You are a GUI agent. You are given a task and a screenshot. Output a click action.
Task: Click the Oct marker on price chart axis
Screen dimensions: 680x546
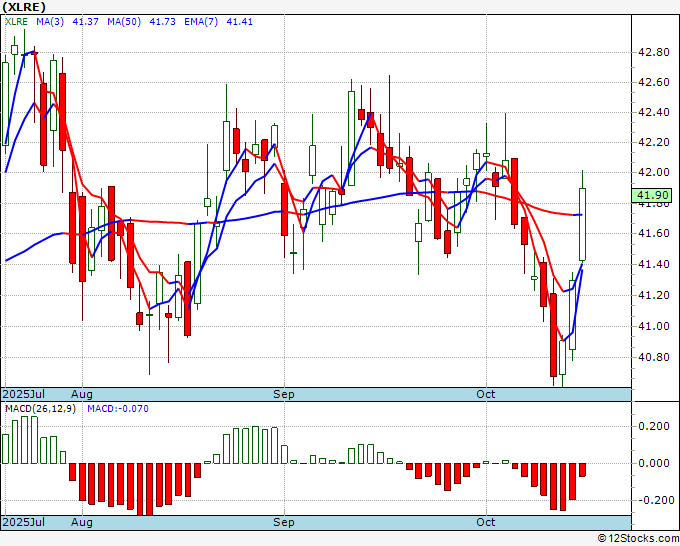pyautogui.click(x=487, y=395)
